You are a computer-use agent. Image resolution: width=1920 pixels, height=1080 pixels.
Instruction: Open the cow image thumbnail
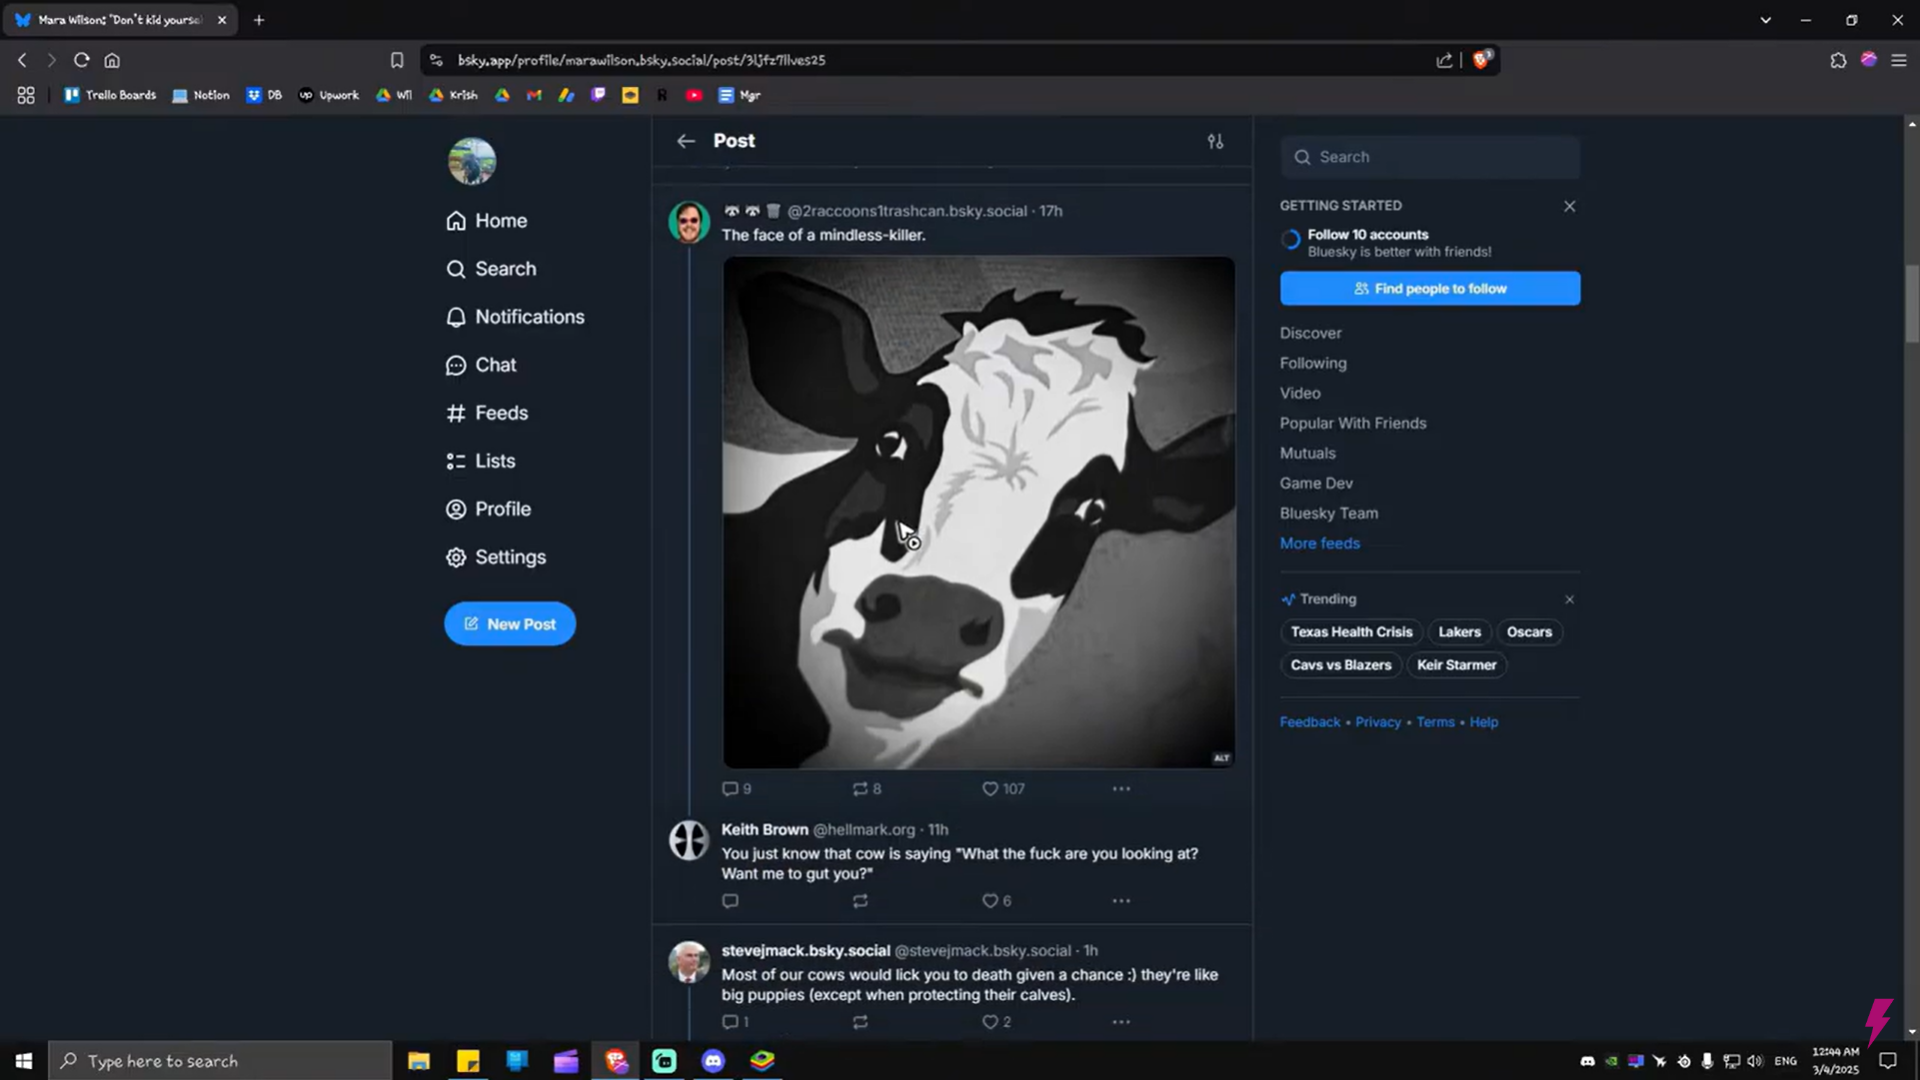[978, 512]
